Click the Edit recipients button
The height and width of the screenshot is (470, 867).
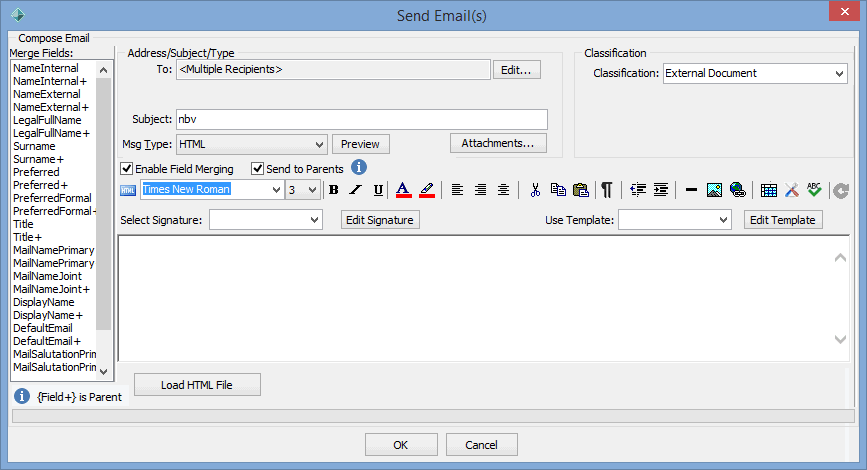pyautogui.click(x=516, y=70)
